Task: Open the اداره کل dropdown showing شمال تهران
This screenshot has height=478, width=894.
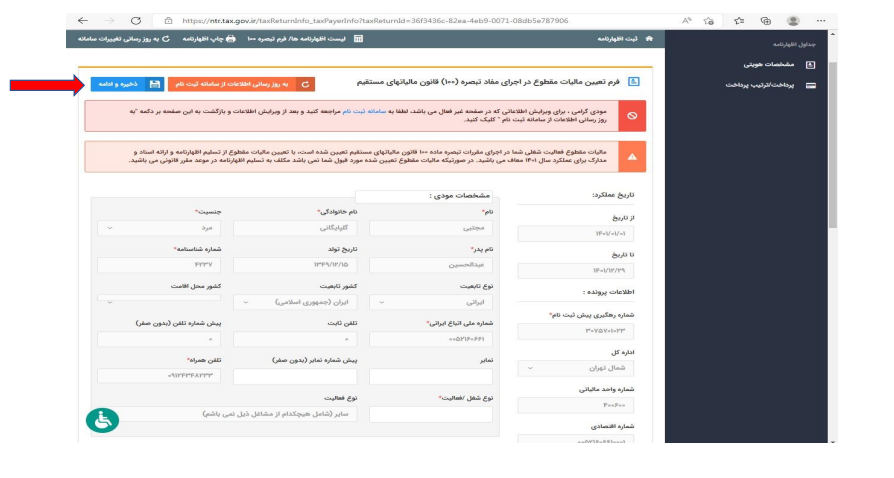Action: tap(575, 368)
